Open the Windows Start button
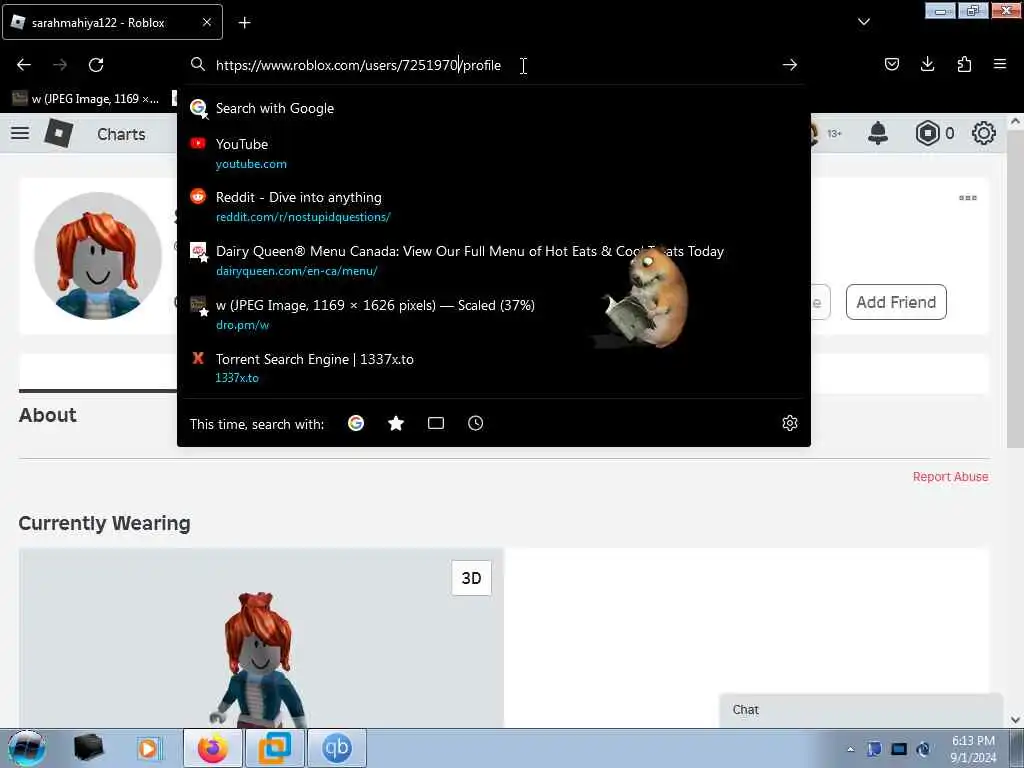This screenshot has width=1024, height=768. click(x=26, y=748)
